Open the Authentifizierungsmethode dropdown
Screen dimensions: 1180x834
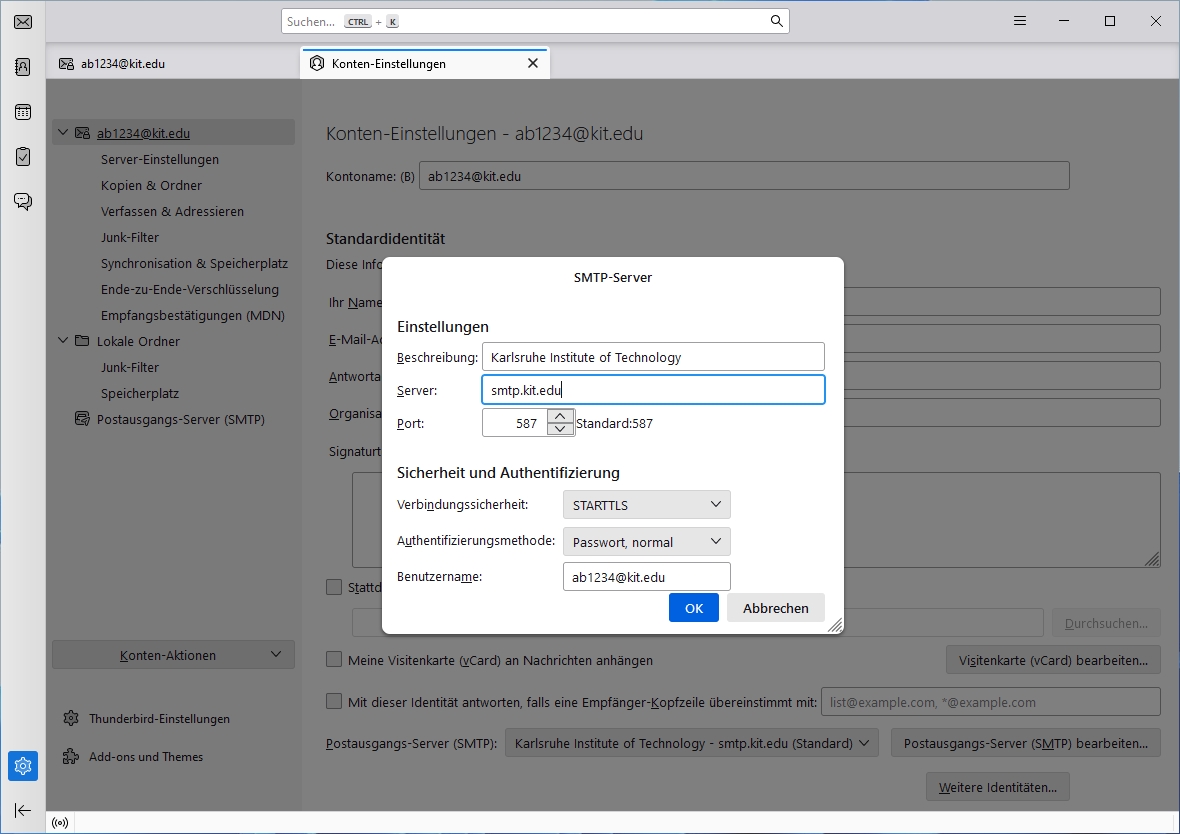(646, 542)
